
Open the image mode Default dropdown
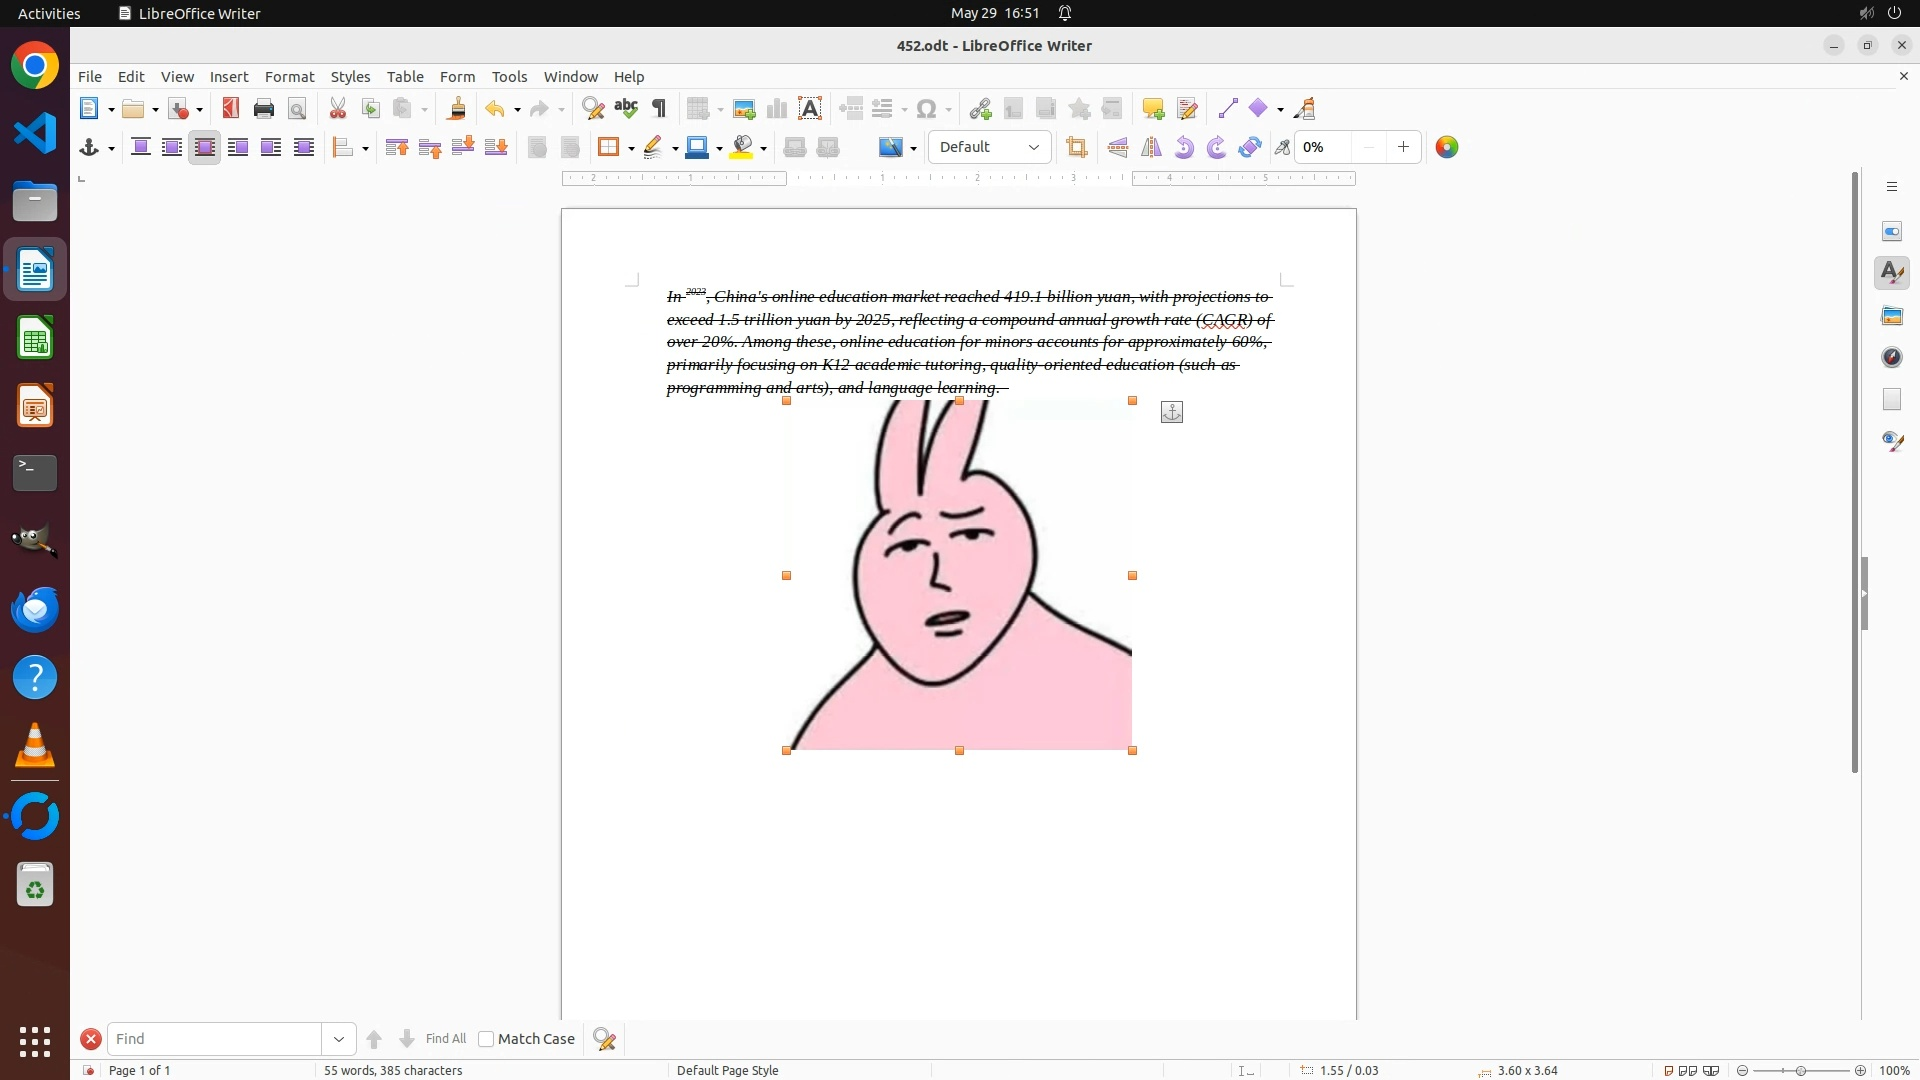[x=989, y=148]
